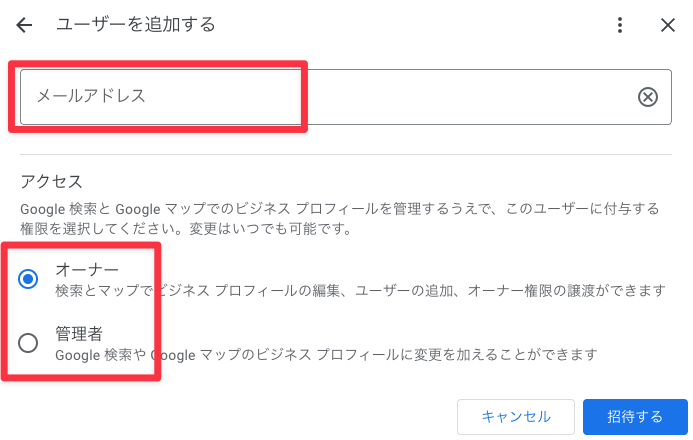Click the text 変更はいつでも可能です
This screenshot has width=693, height=440.
tap(270, 229)
